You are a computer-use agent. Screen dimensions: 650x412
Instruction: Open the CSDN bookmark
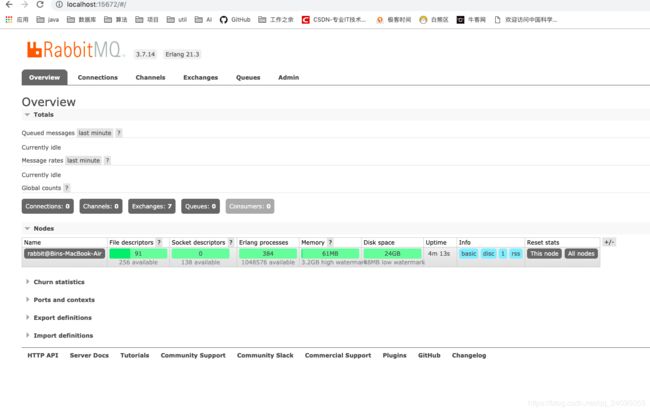[334, 19]
